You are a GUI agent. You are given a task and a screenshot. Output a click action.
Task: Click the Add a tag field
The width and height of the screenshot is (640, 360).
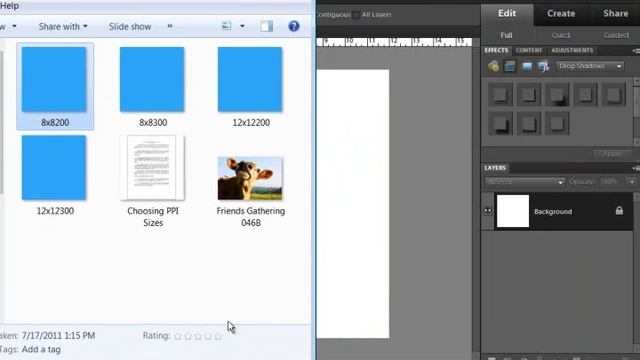(41, 349)
